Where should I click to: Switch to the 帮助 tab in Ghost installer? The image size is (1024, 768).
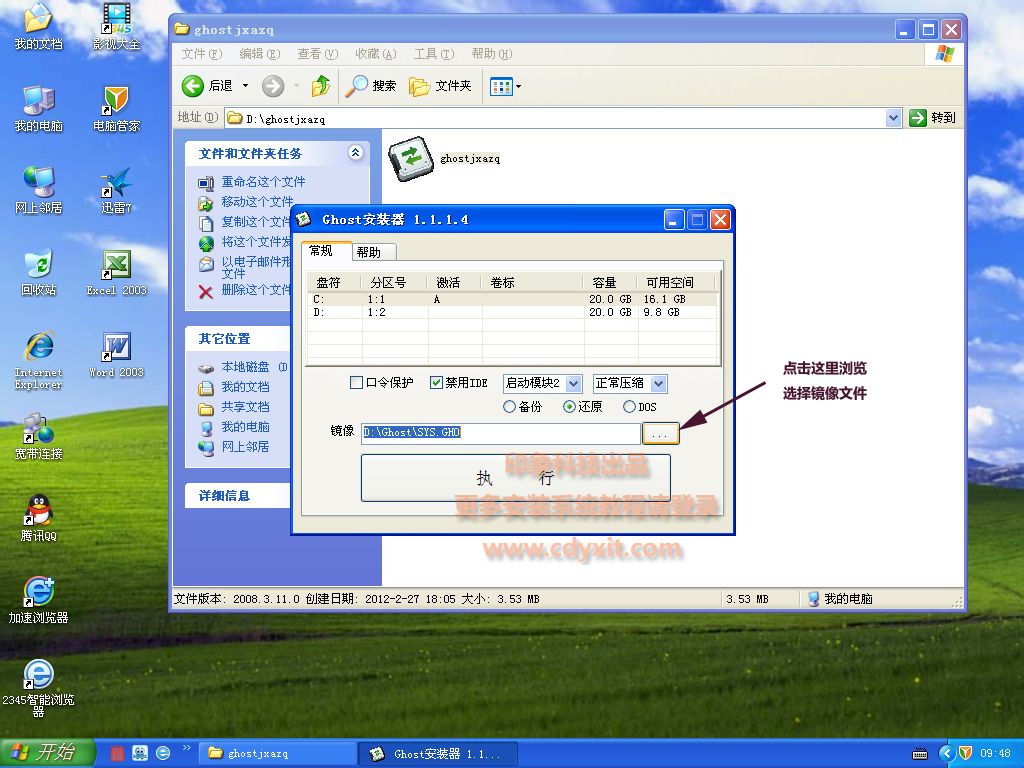click(374, 252)
